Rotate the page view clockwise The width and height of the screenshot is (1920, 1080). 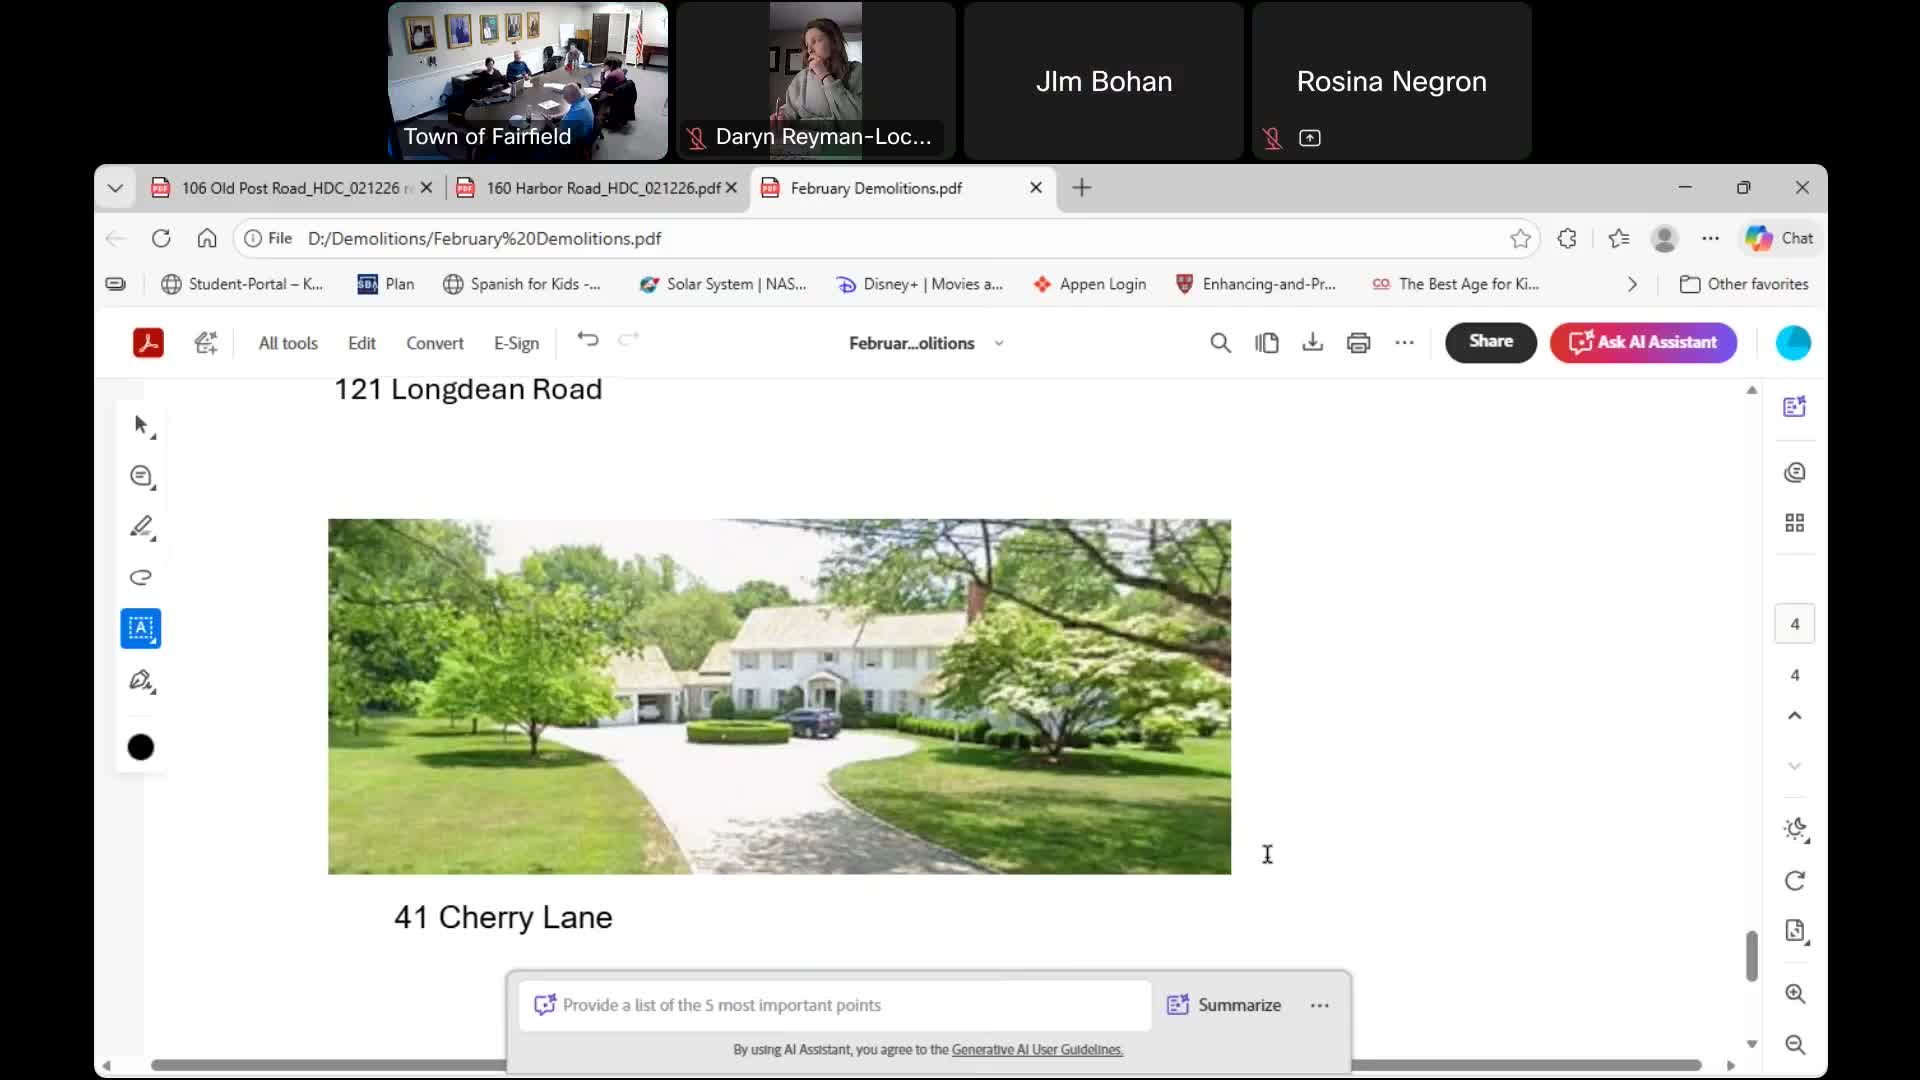[1795, 881]
